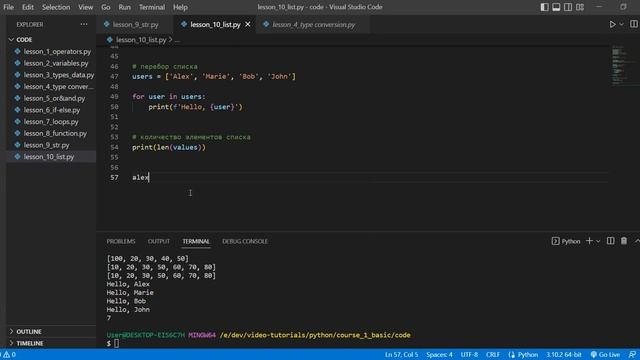Click Python terminal profile label
Screen dimensions: 640x360
pos(566,241)
